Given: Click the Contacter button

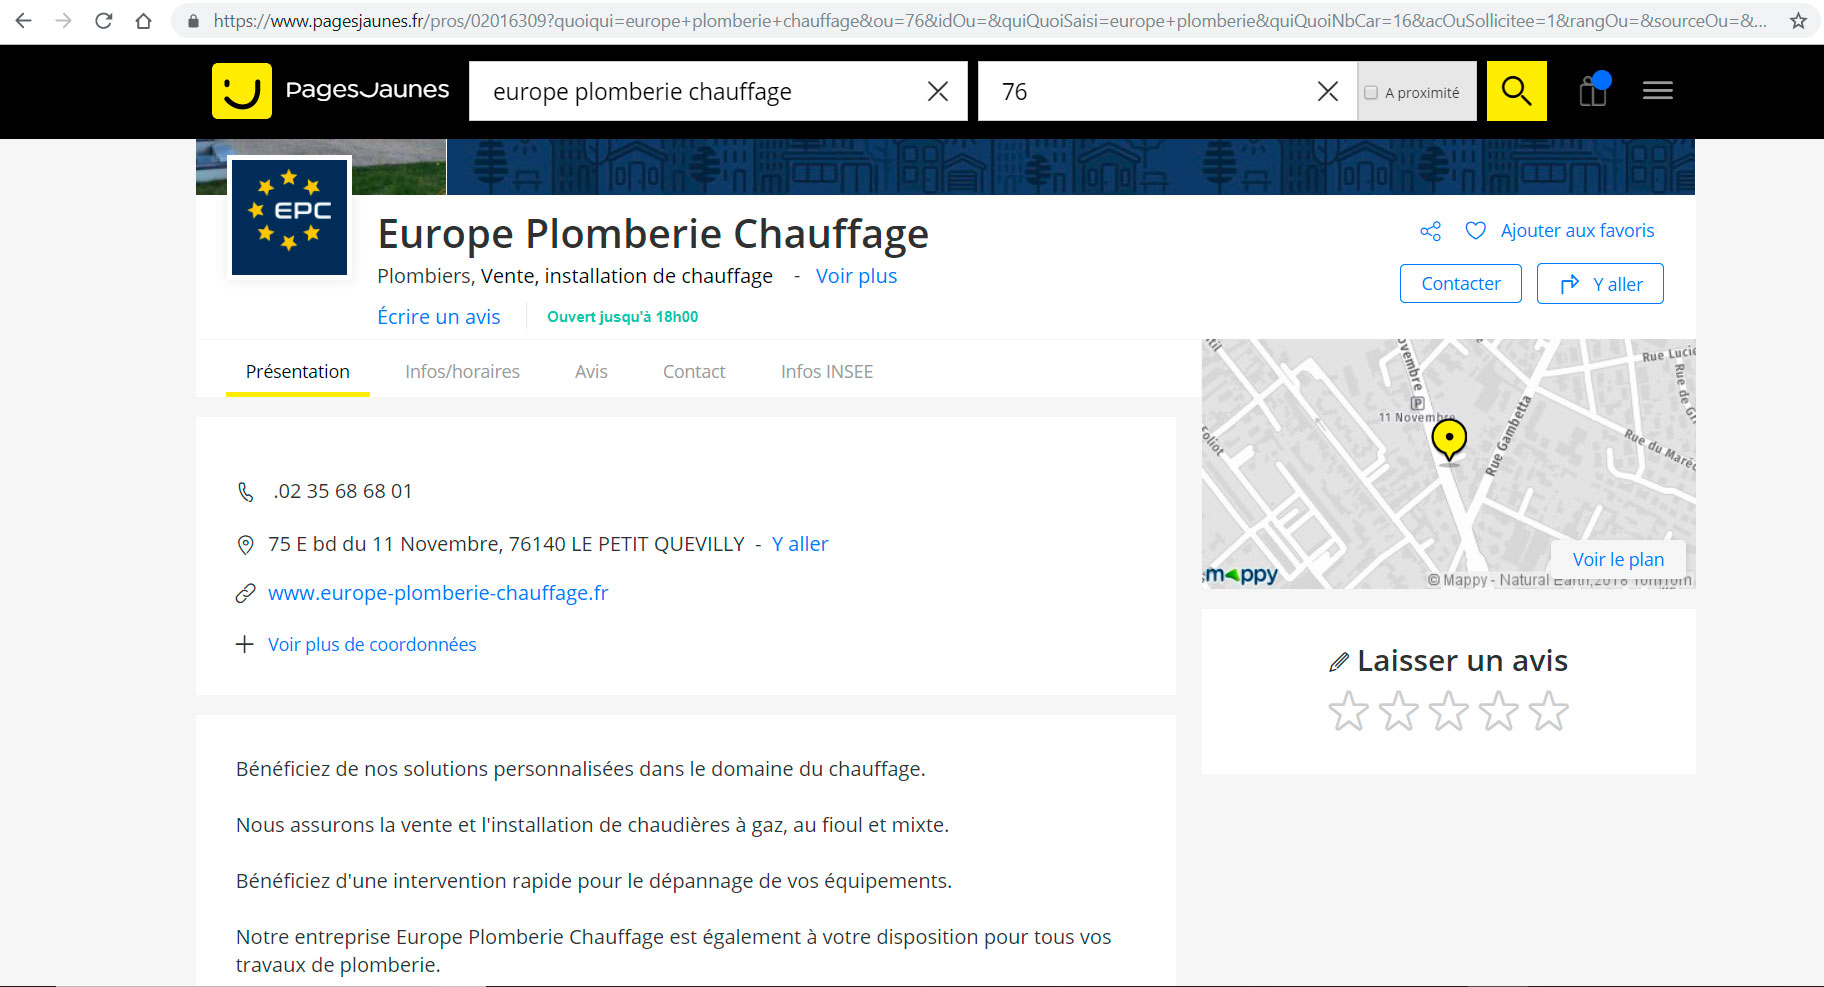Looking at the screenshot, I should click(x=1460, y=283).
